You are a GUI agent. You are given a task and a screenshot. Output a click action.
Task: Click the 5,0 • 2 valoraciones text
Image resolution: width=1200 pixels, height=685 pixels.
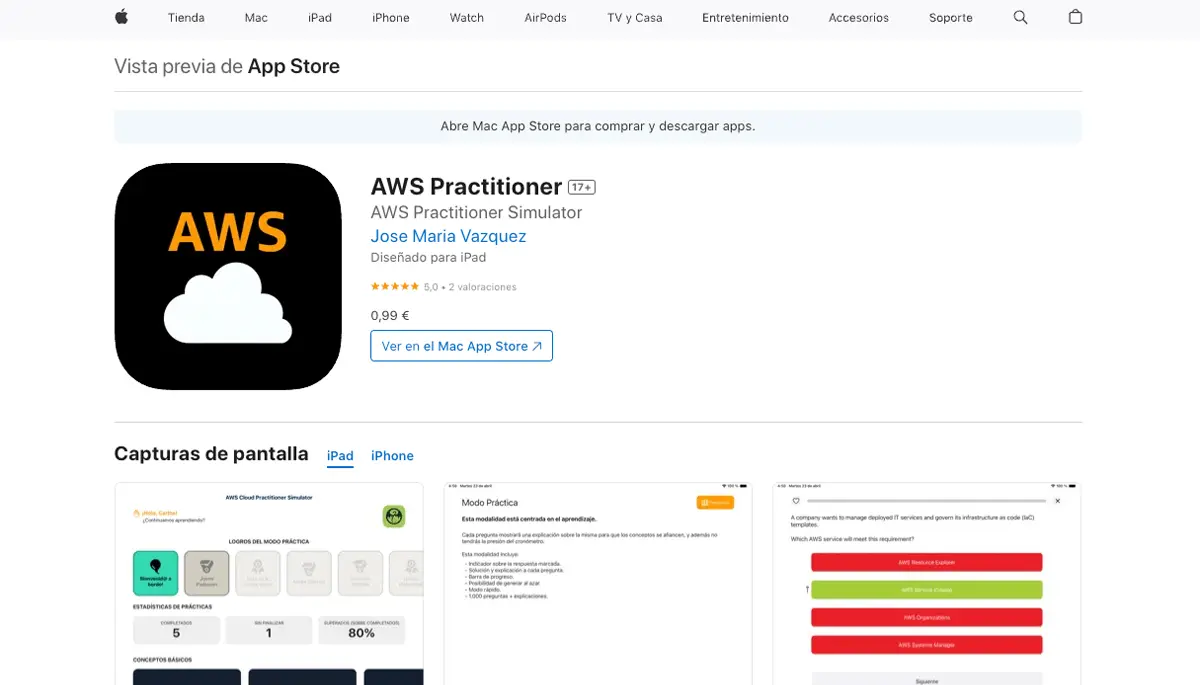(470, 287)
